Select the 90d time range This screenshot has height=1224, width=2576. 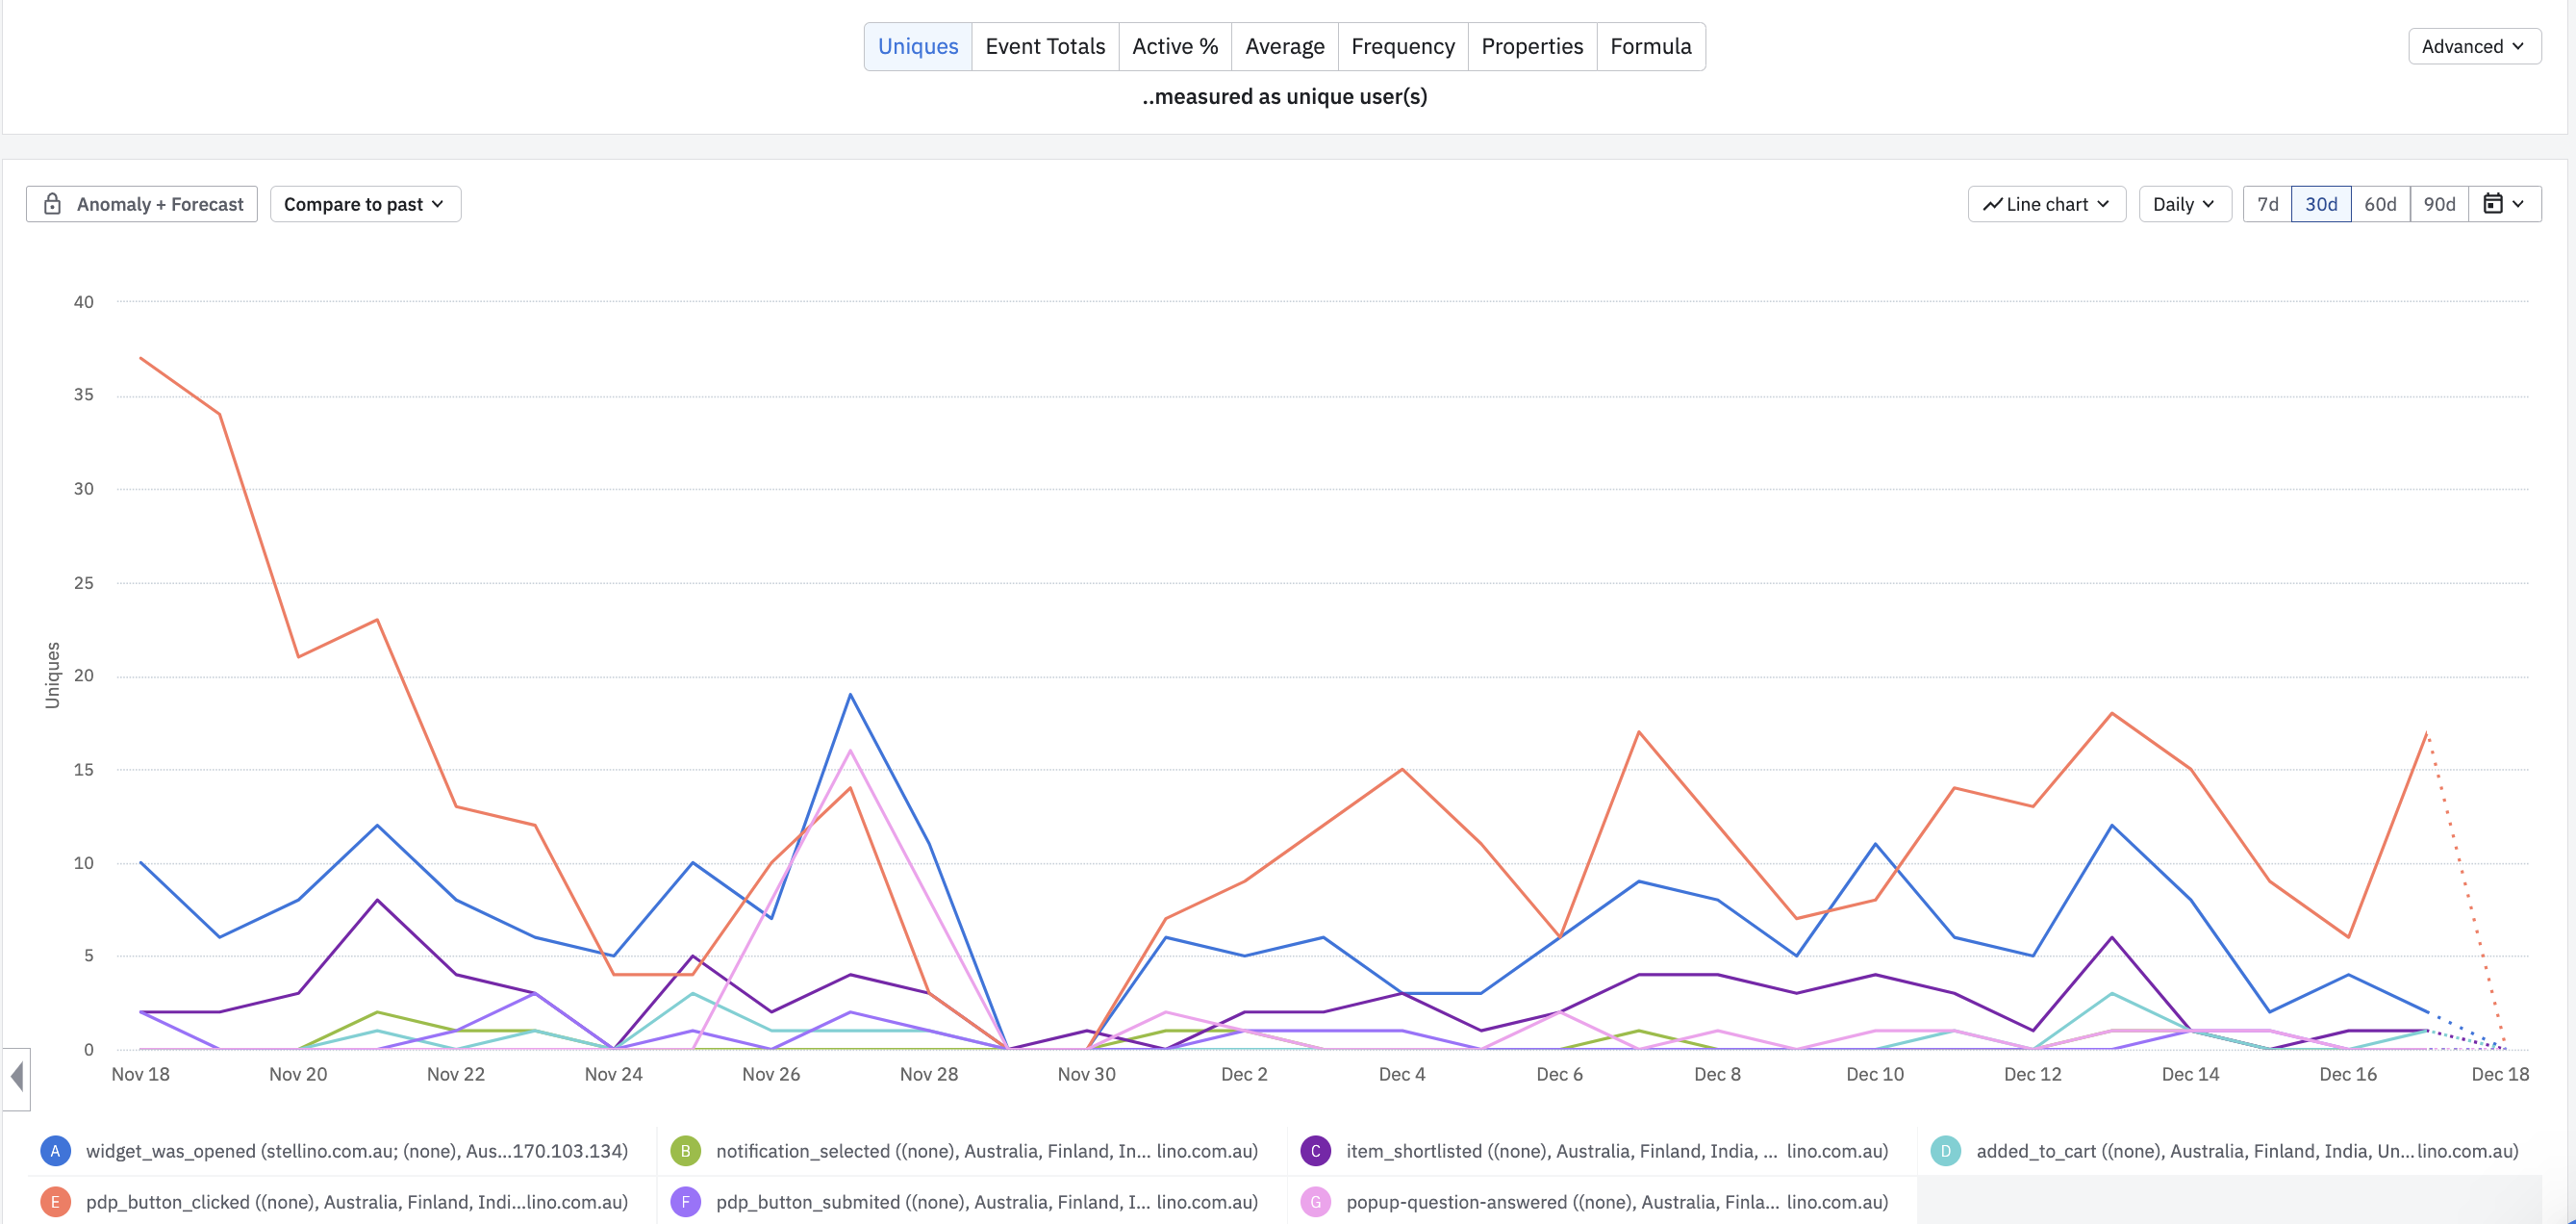(x=2438, y=204)
